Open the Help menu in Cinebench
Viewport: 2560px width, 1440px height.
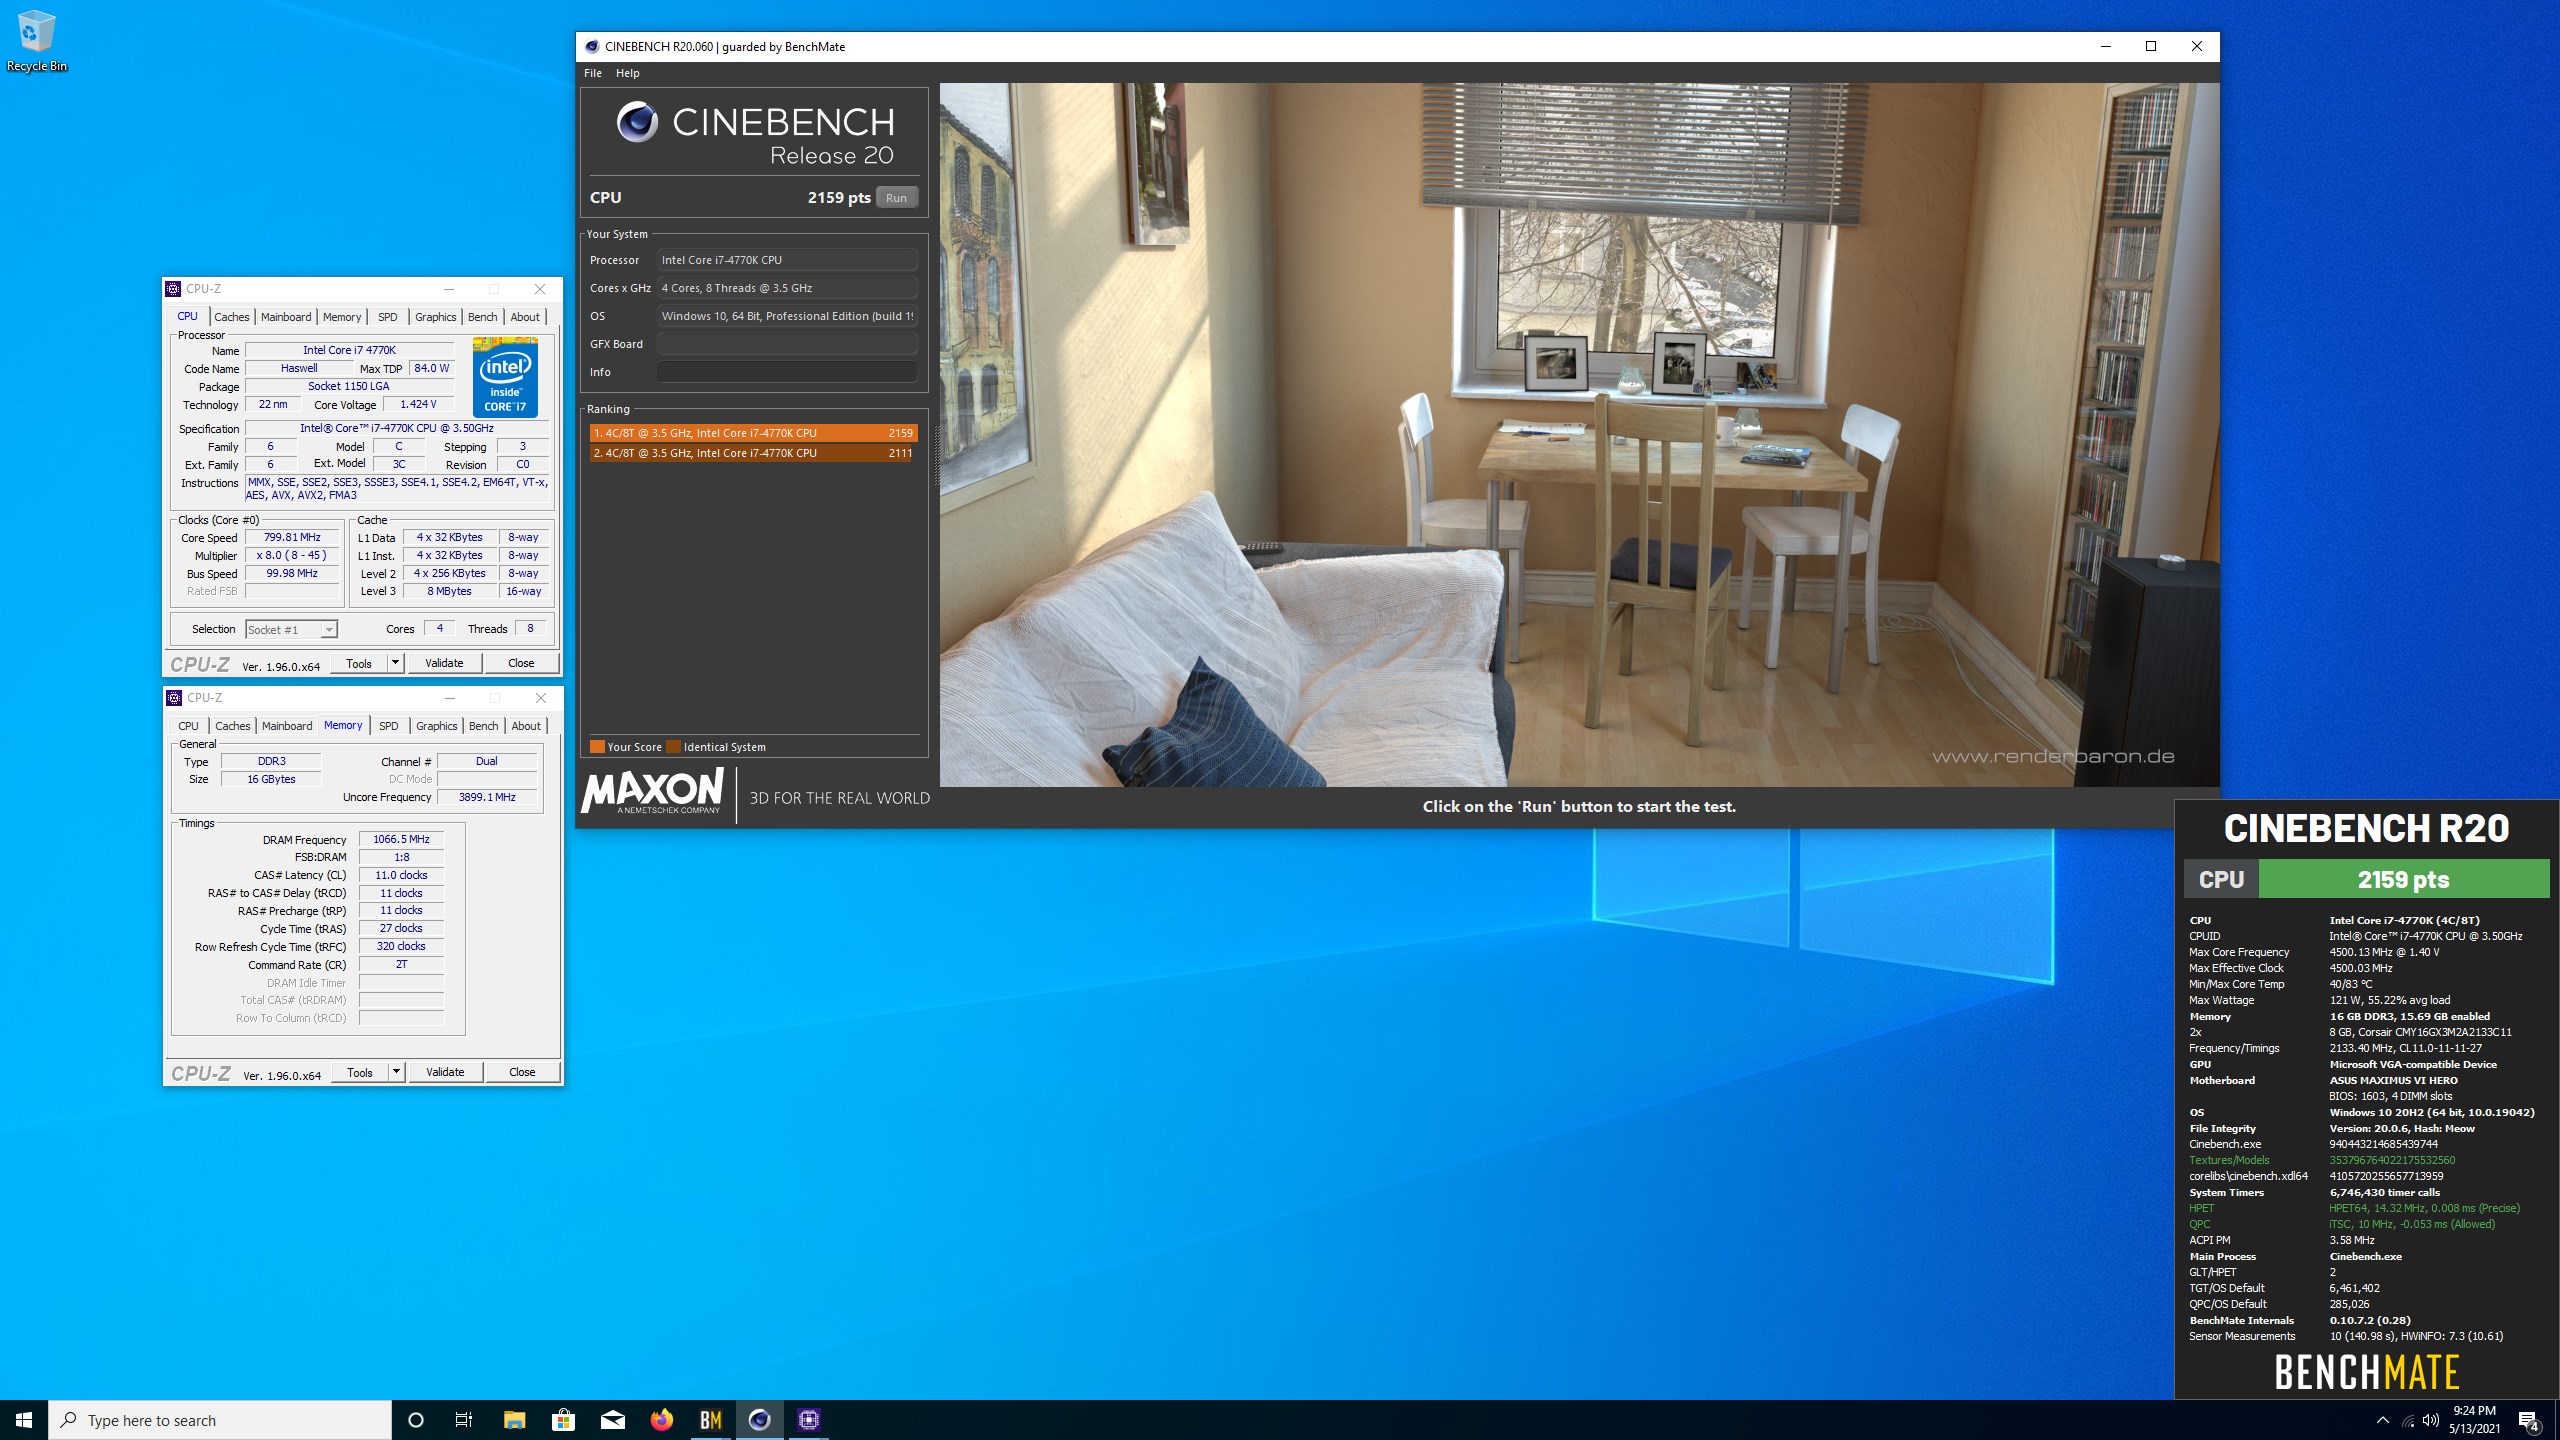628,73
